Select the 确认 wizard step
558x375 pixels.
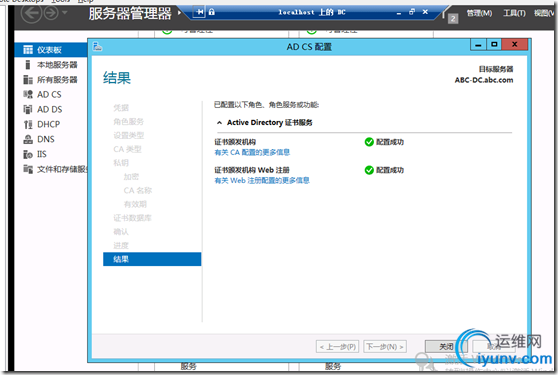121,232
